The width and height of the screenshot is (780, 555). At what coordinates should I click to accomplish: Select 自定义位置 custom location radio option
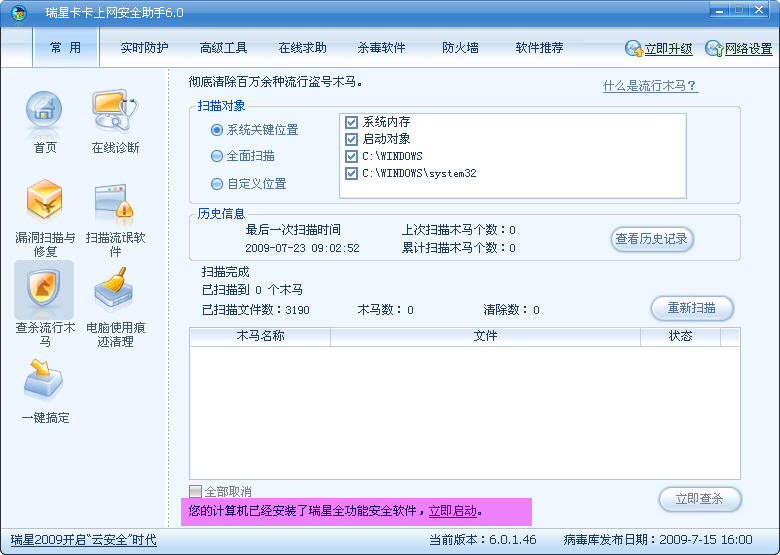click(217, 184)
